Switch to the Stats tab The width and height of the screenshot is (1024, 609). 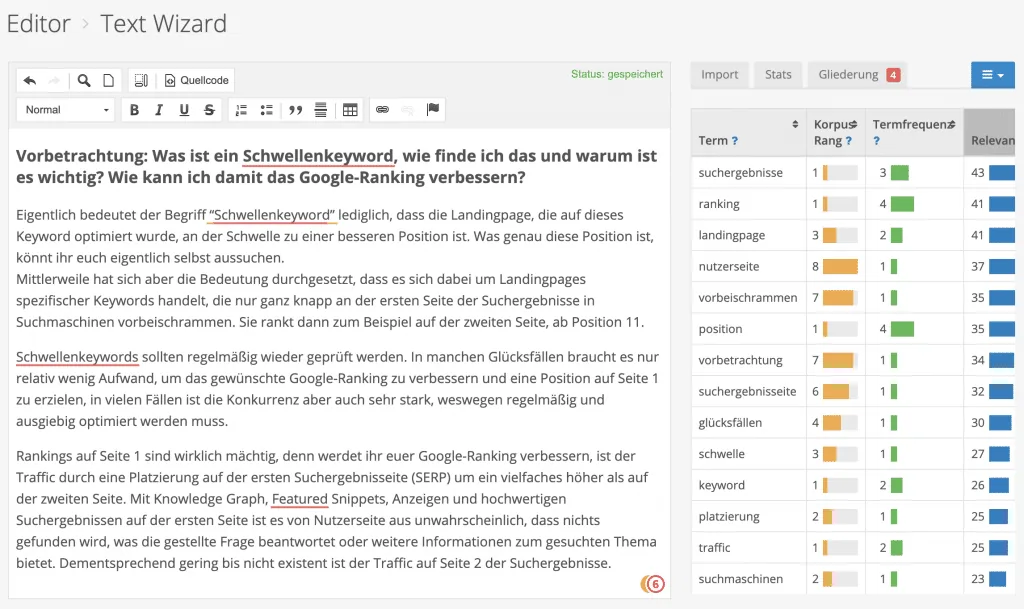click(x=778, y=74)
